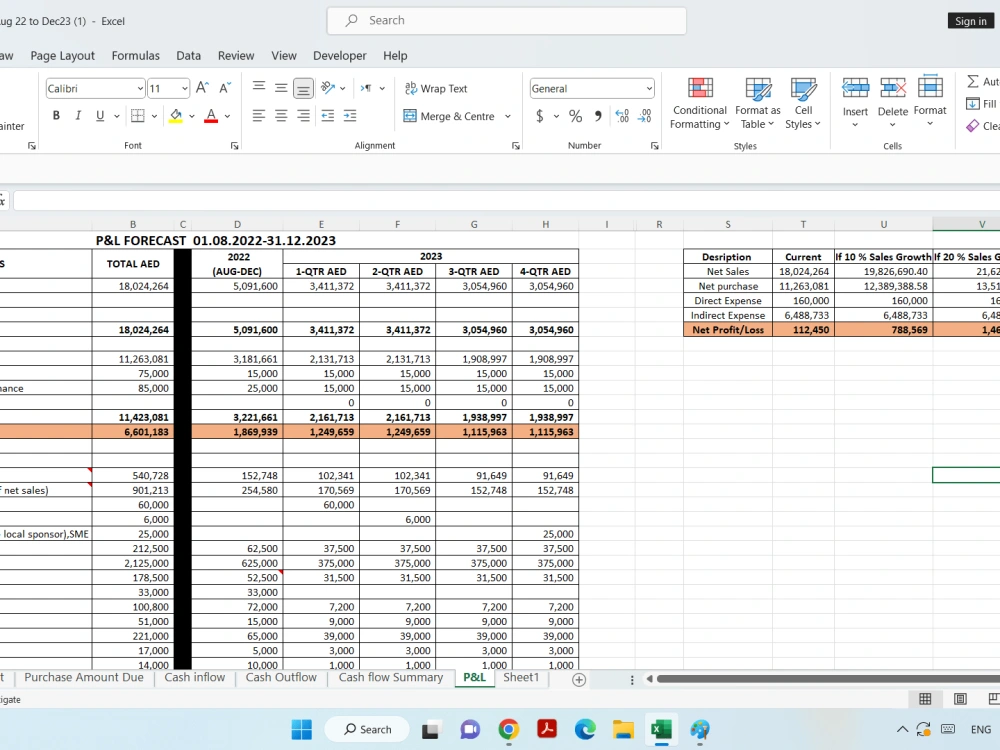Top align the cell contents

click(259, 88)
